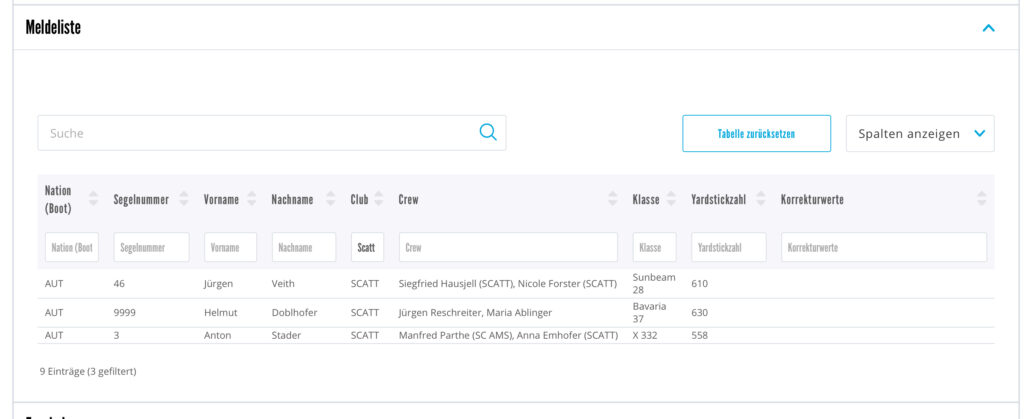The height and width of the screenshot is (419, 1024).
Task: Sort by Klasse column arrows
Action: point(671,198)
